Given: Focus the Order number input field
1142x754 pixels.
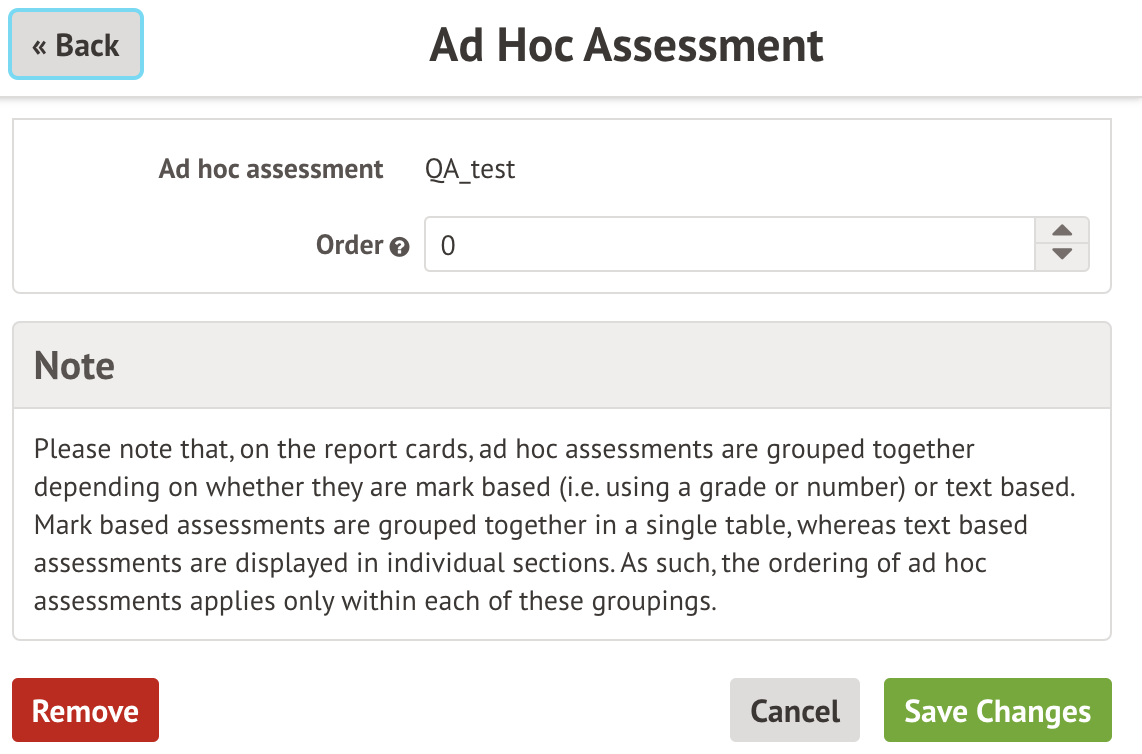Looking at the screenshot, I should 728,245.
